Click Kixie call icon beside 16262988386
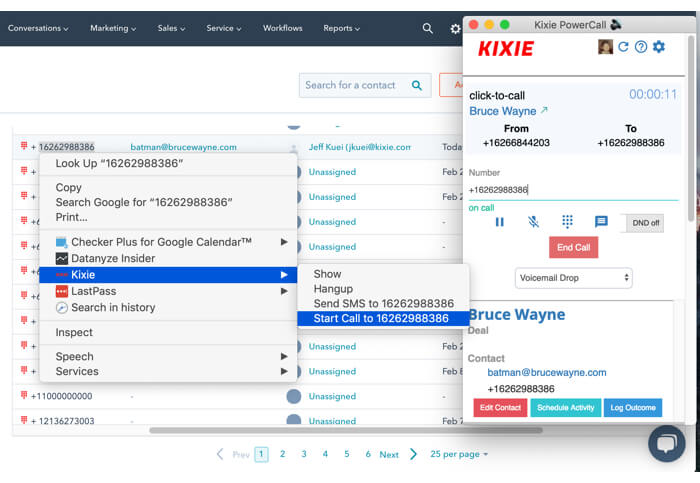 click(x=24, y=146)
